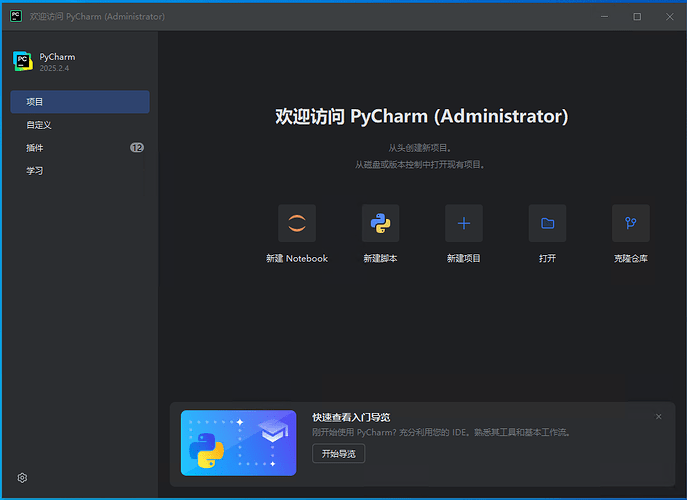Click the 新建 Notebook Jupyter icon
The height and width of the screenshot is (500, 687).
[297, 223]
